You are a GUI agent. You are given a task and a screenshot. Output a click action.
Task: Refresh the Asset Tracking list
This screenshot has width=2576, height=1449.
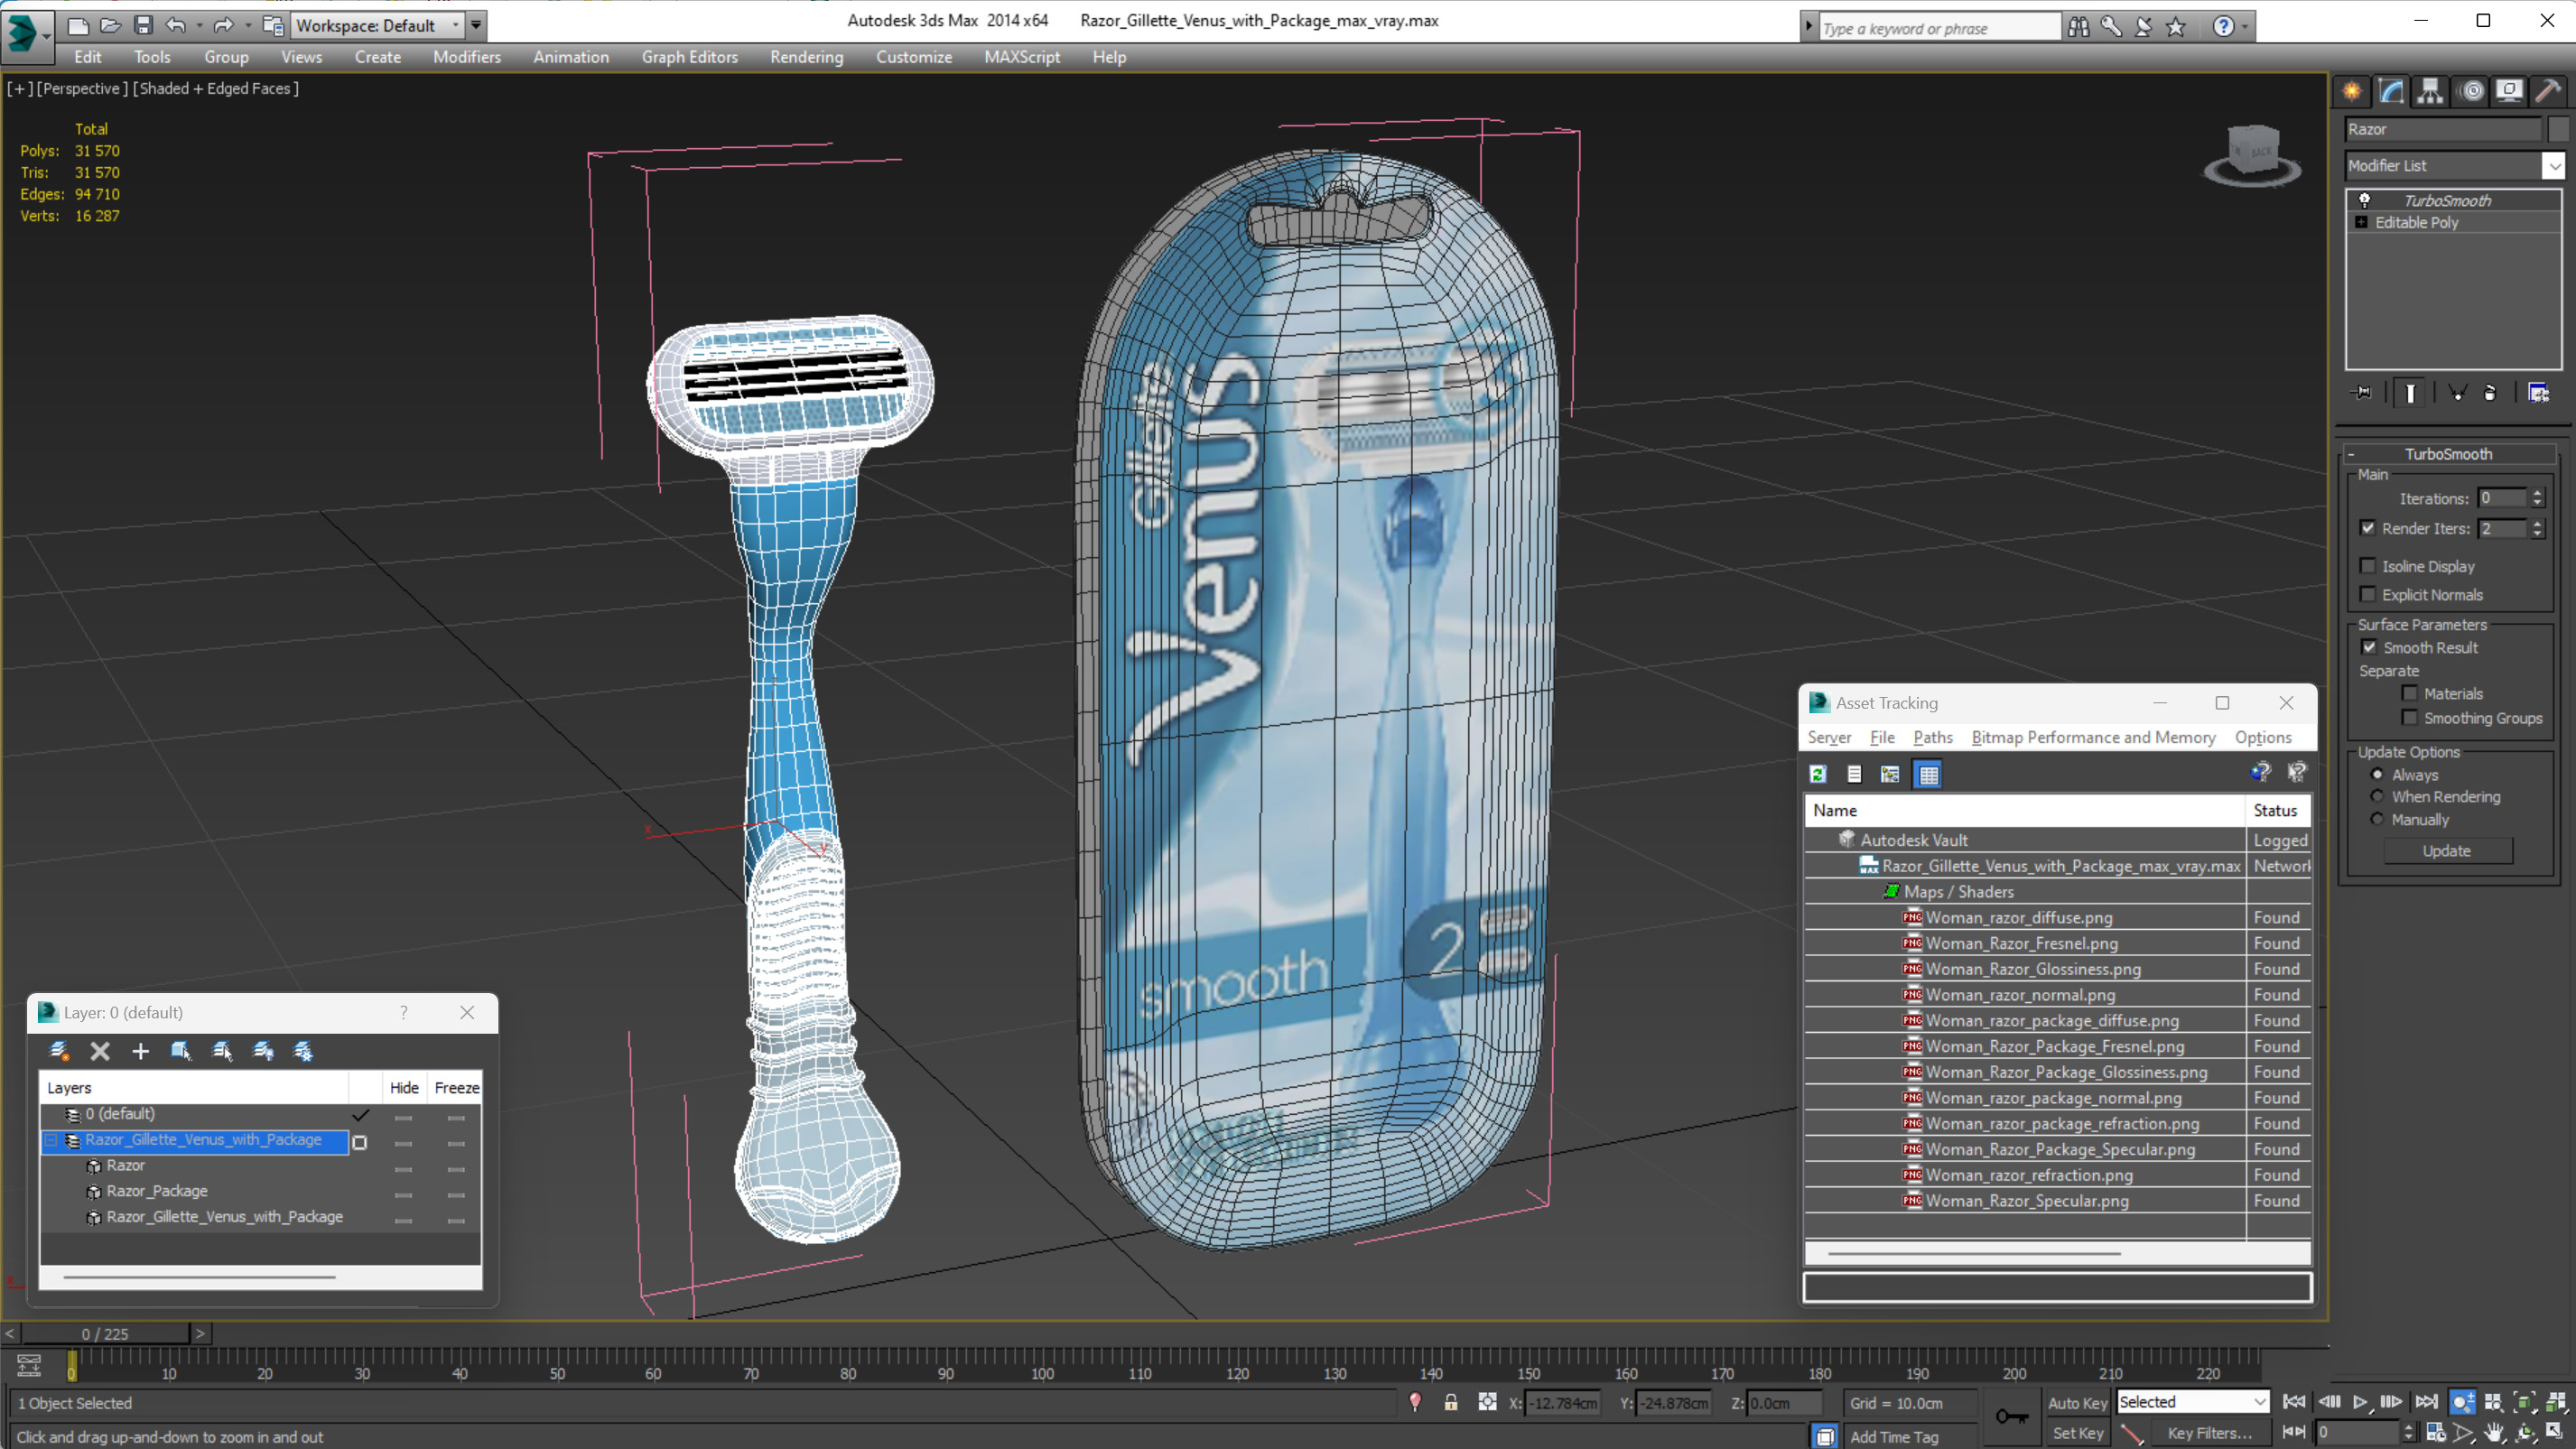(x=1818, y=774)
